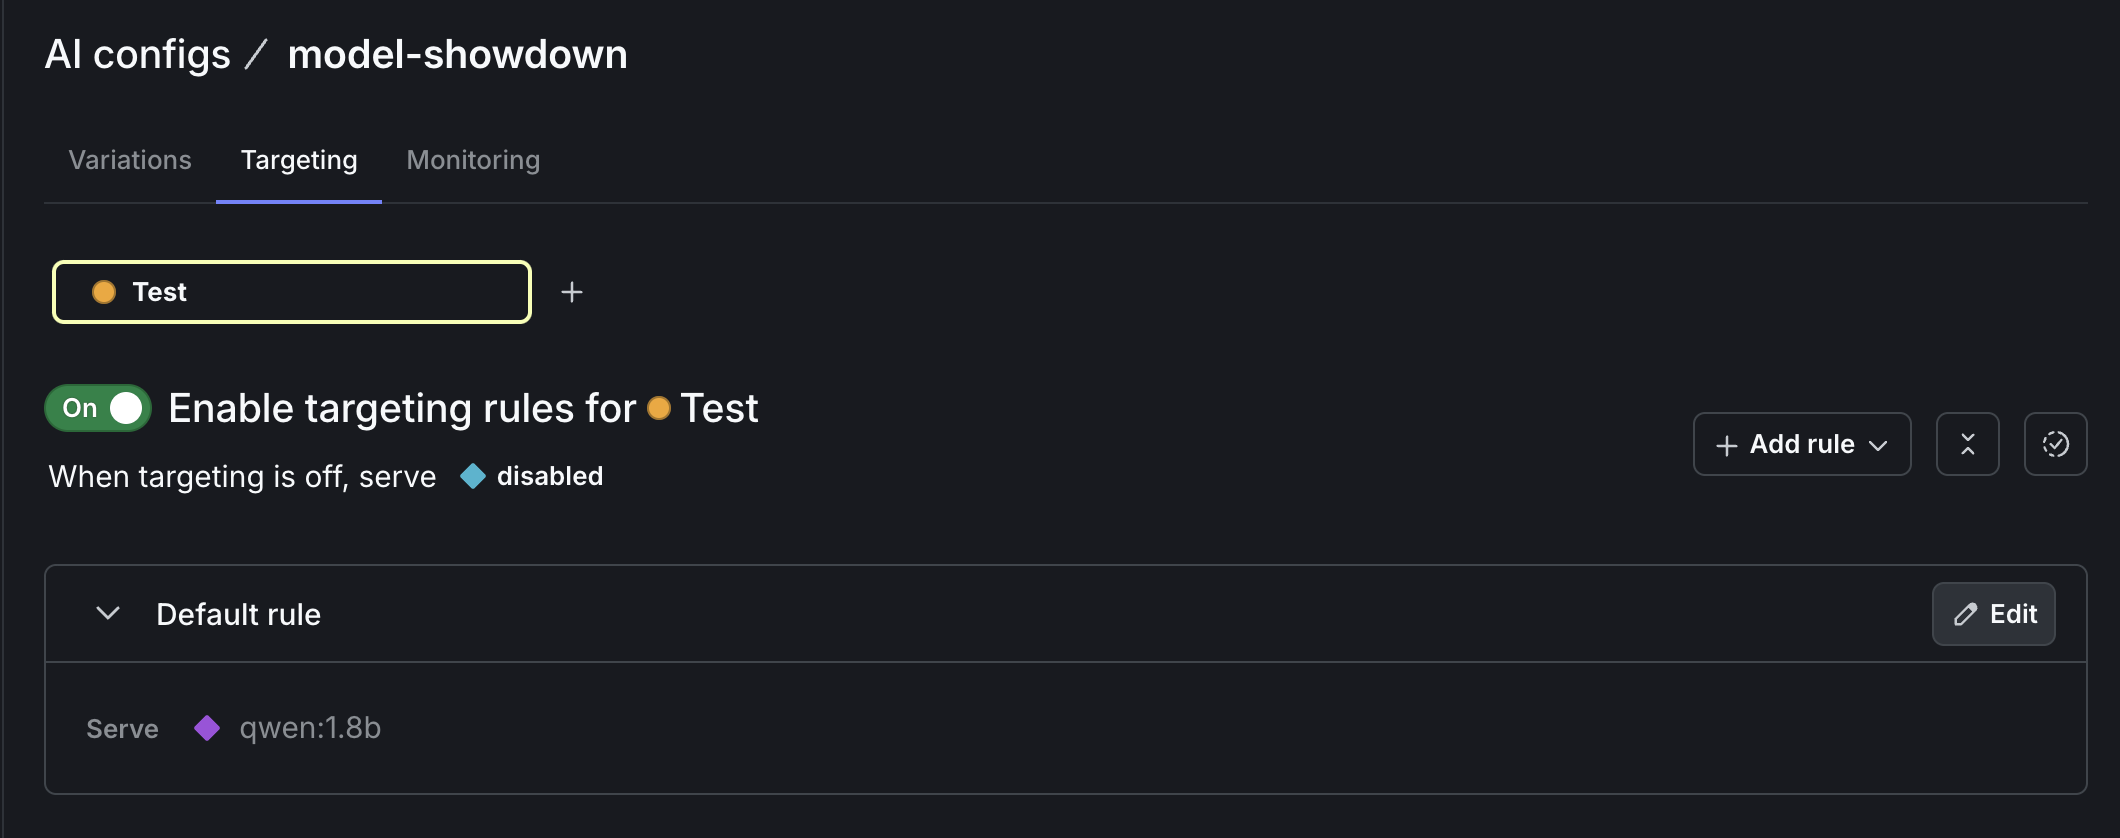Click the review and approve changes icon
Viewport: 2120px width, 838px height.
[2055, 443]
